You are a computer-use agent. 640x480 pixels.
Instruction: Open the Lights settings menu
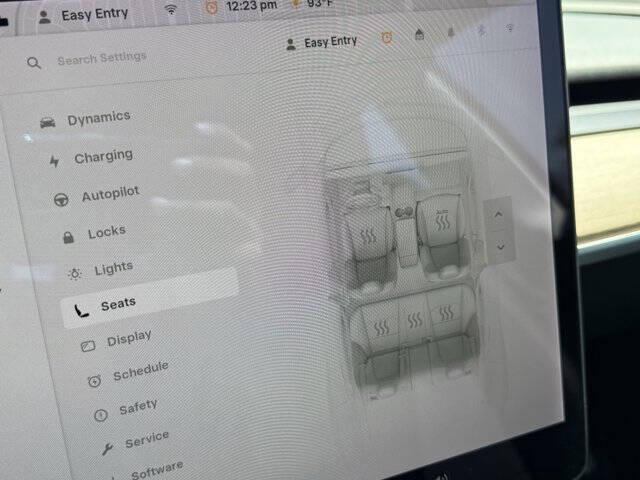pyautogui.click(x=113, y=268)
